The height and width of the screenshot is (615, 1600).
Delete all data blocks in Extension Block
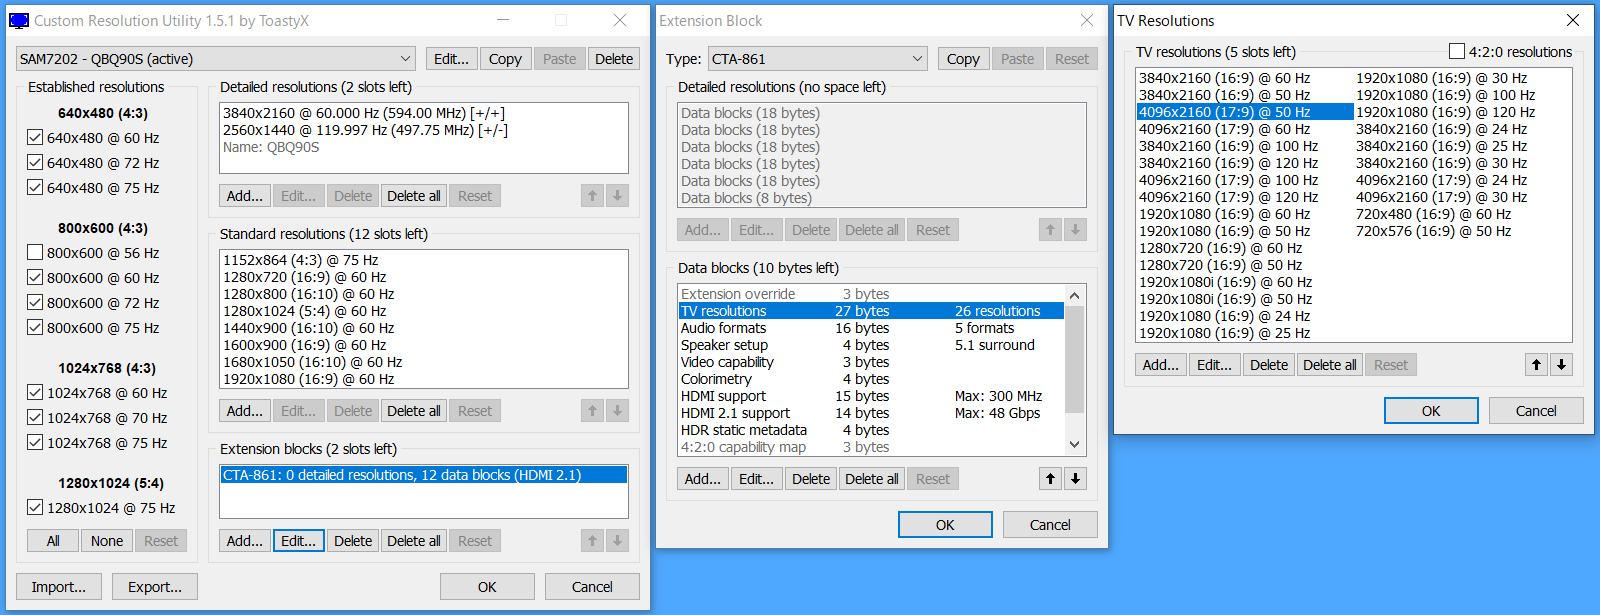(x=872, y=479)
